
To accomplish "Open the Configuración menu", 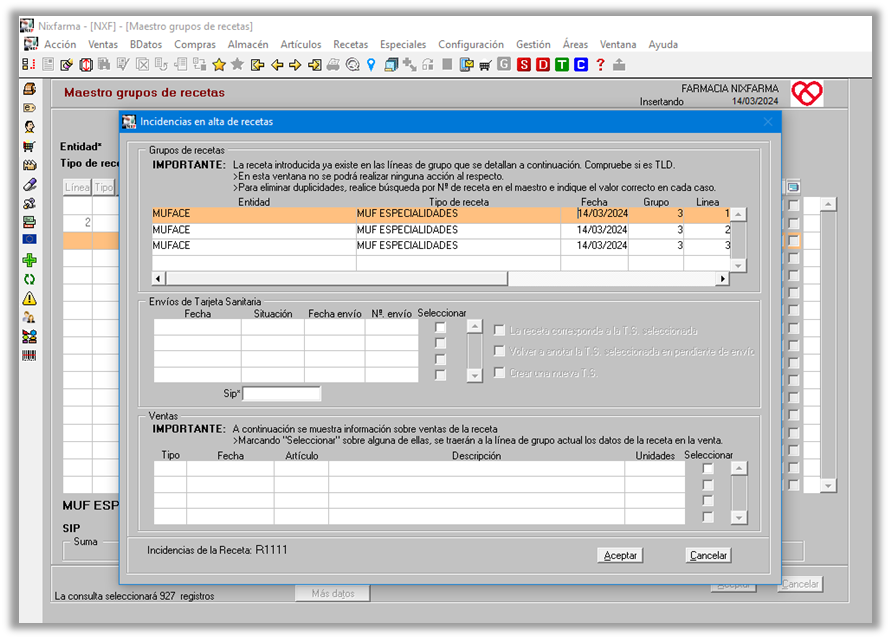I will [471, 44].
